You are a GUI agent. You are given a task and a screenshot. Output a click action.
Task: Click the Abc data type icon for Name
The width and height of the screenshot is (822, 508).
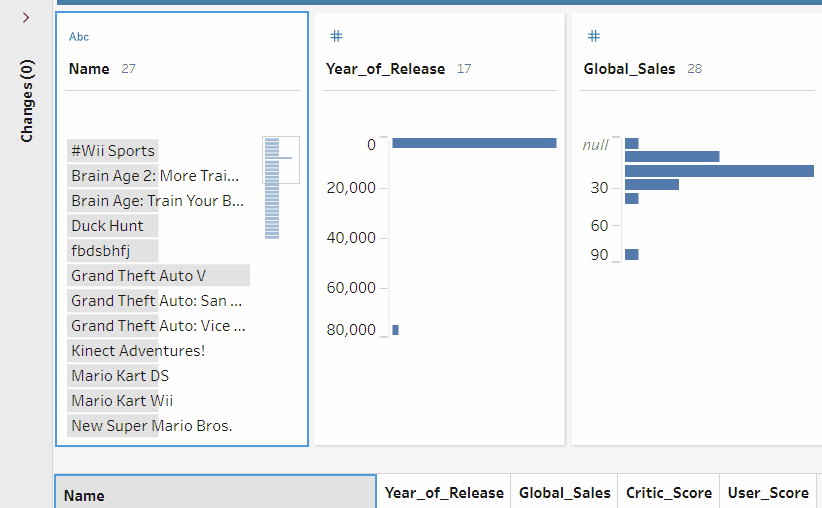pyautogui.click(x=79, y=37)
